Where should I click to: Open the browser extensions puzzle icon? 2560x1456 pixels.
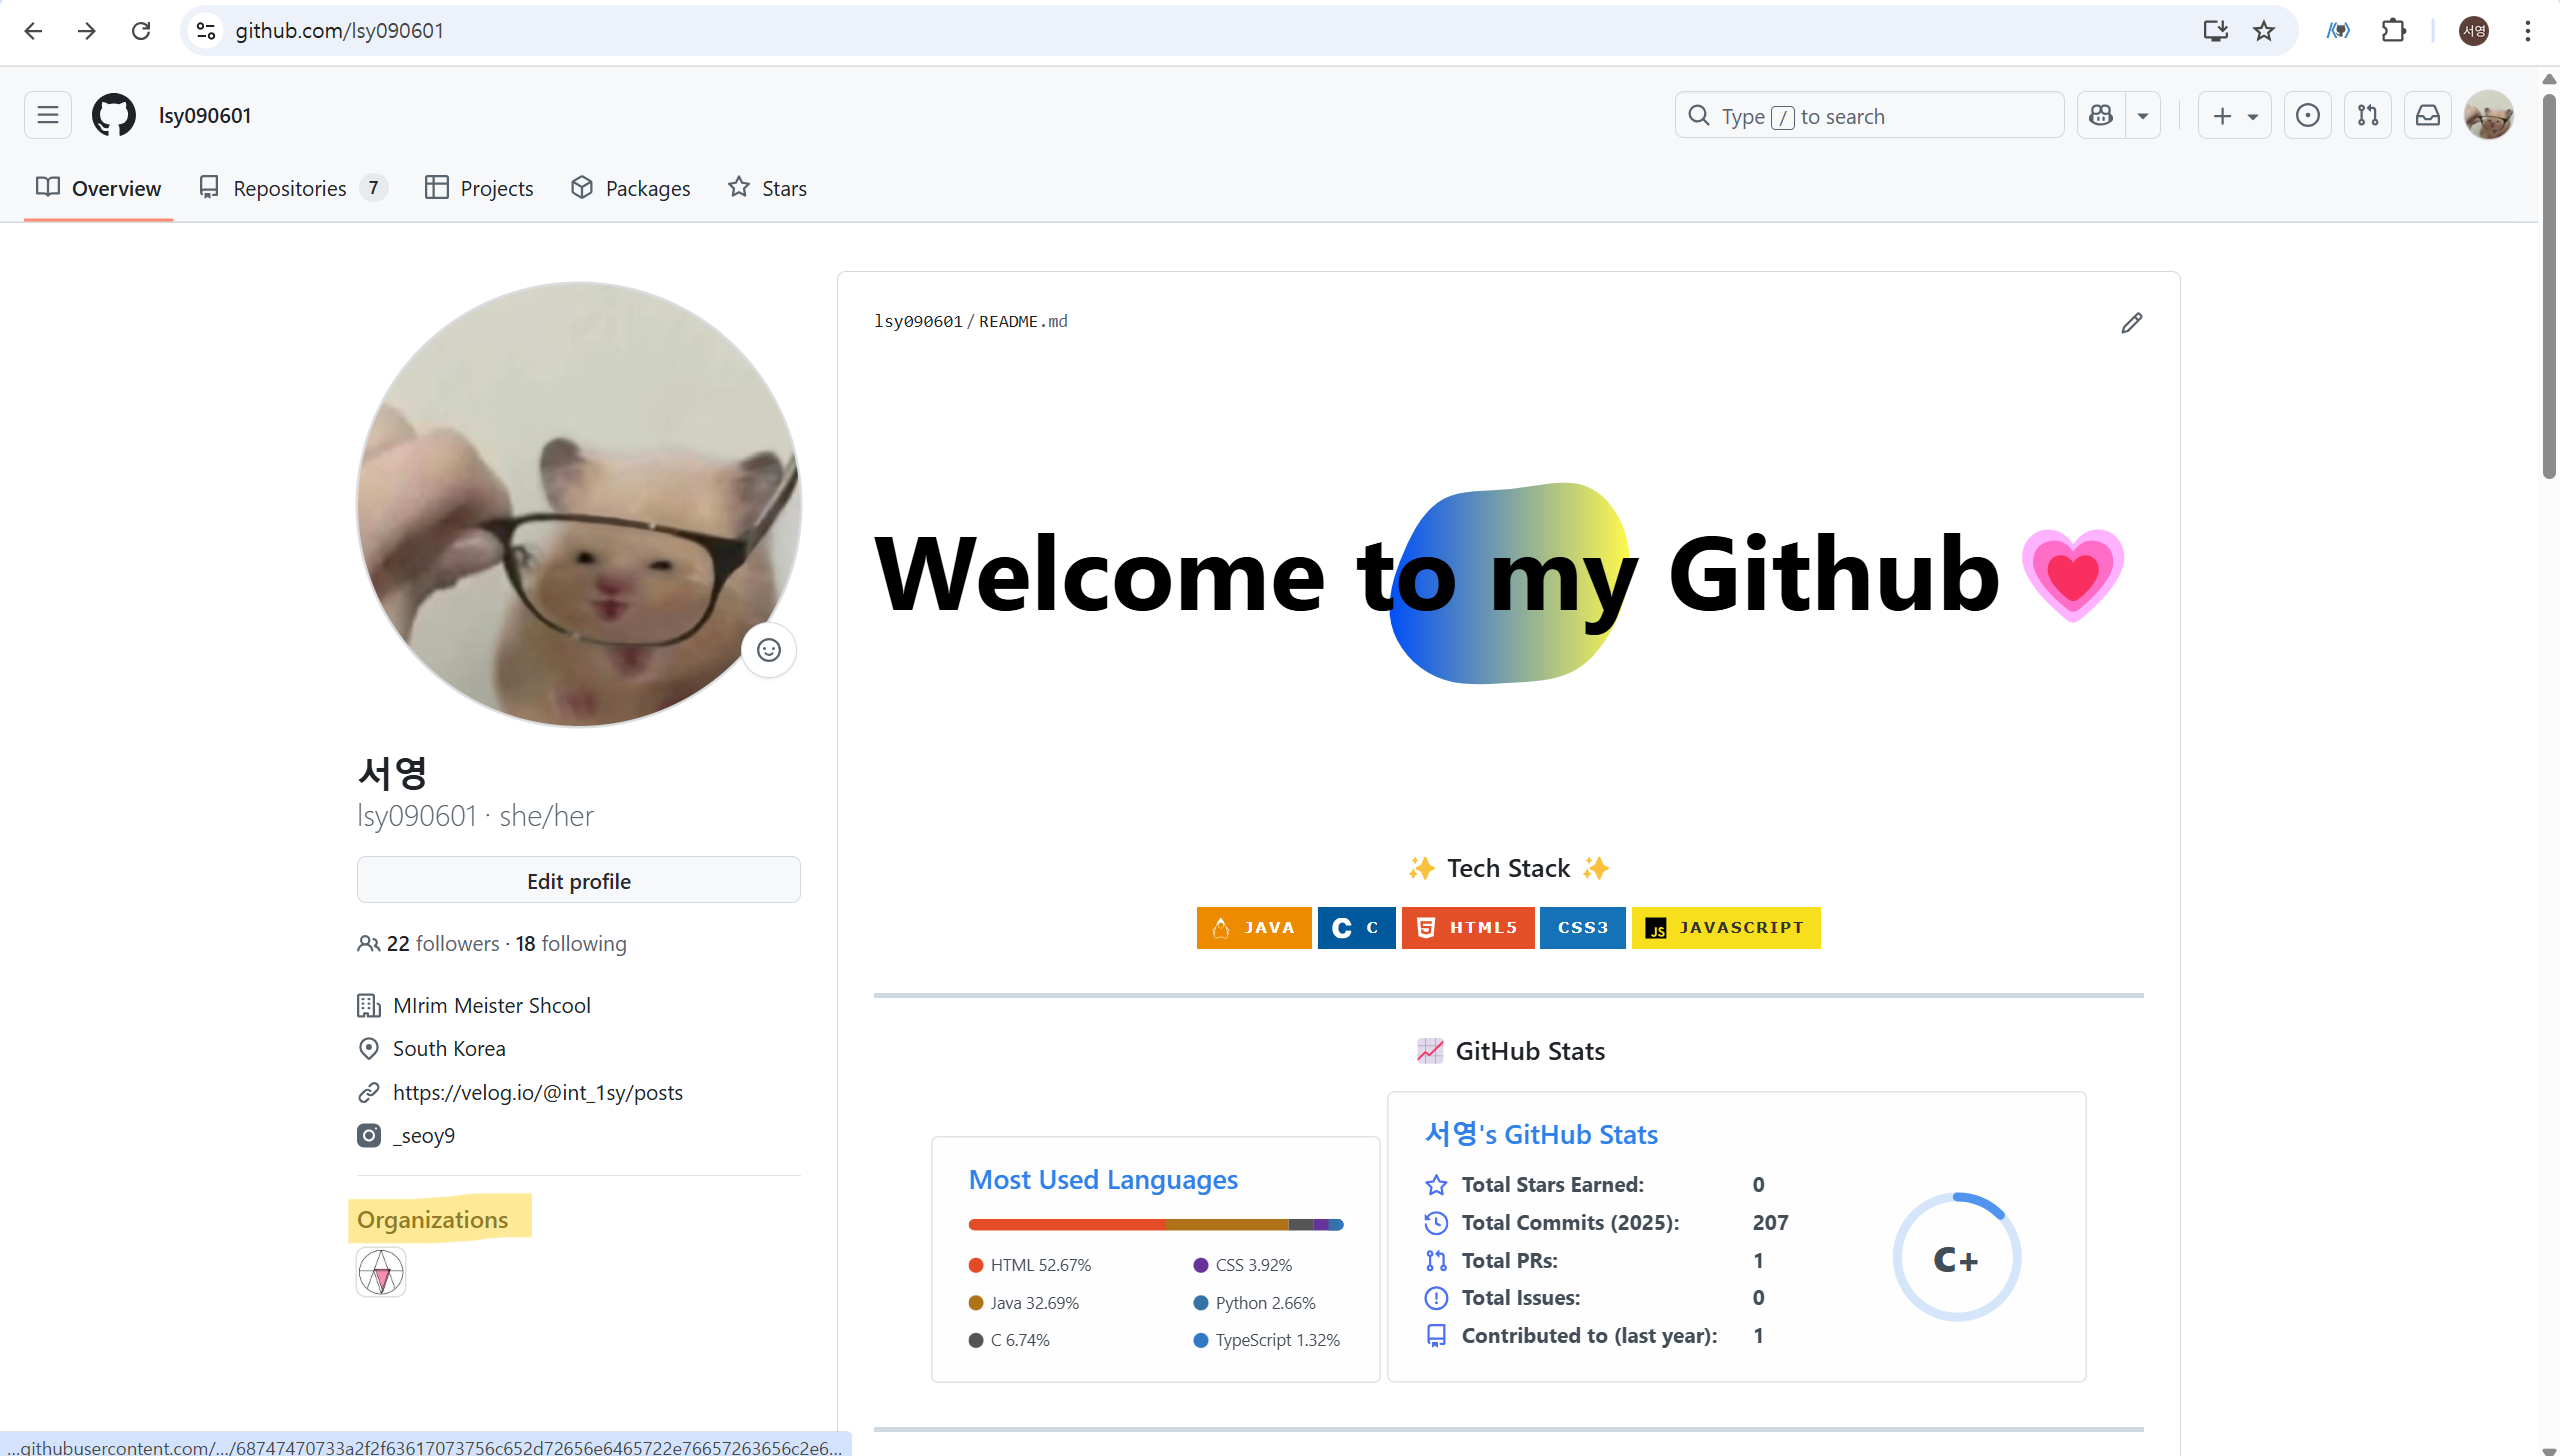pos(2393,31)
